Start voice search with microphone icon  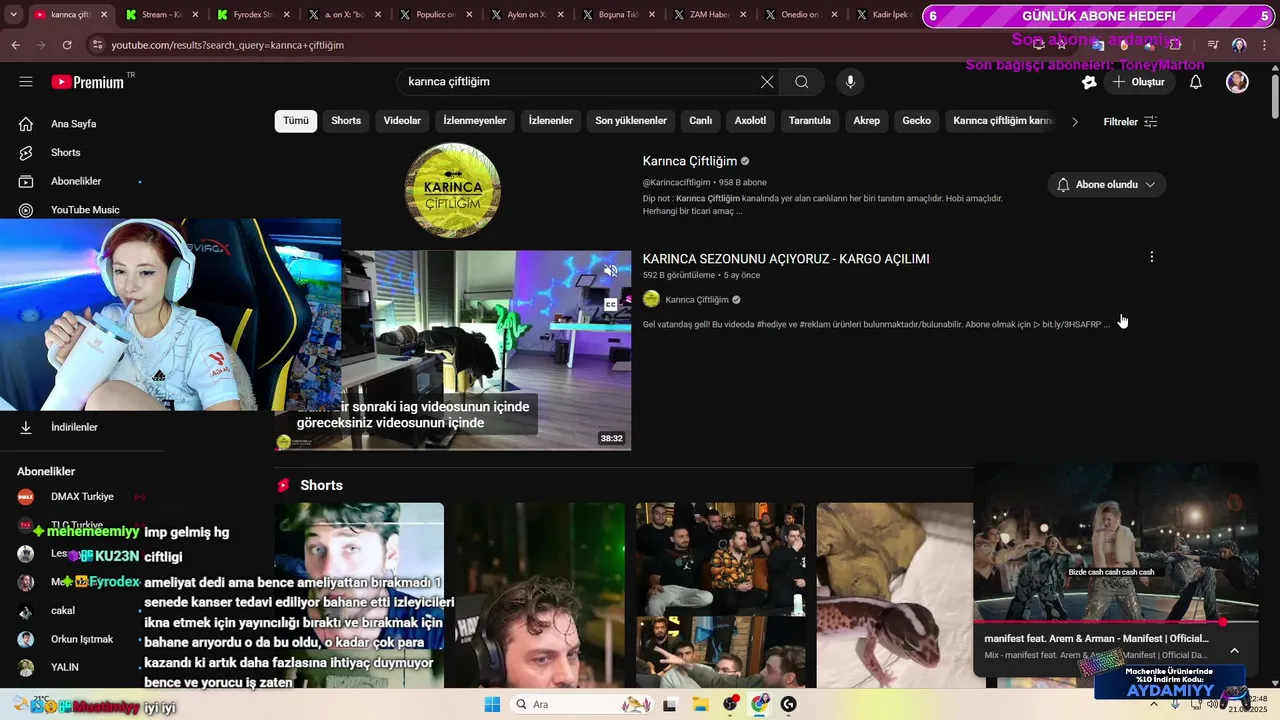click(850, 82)
